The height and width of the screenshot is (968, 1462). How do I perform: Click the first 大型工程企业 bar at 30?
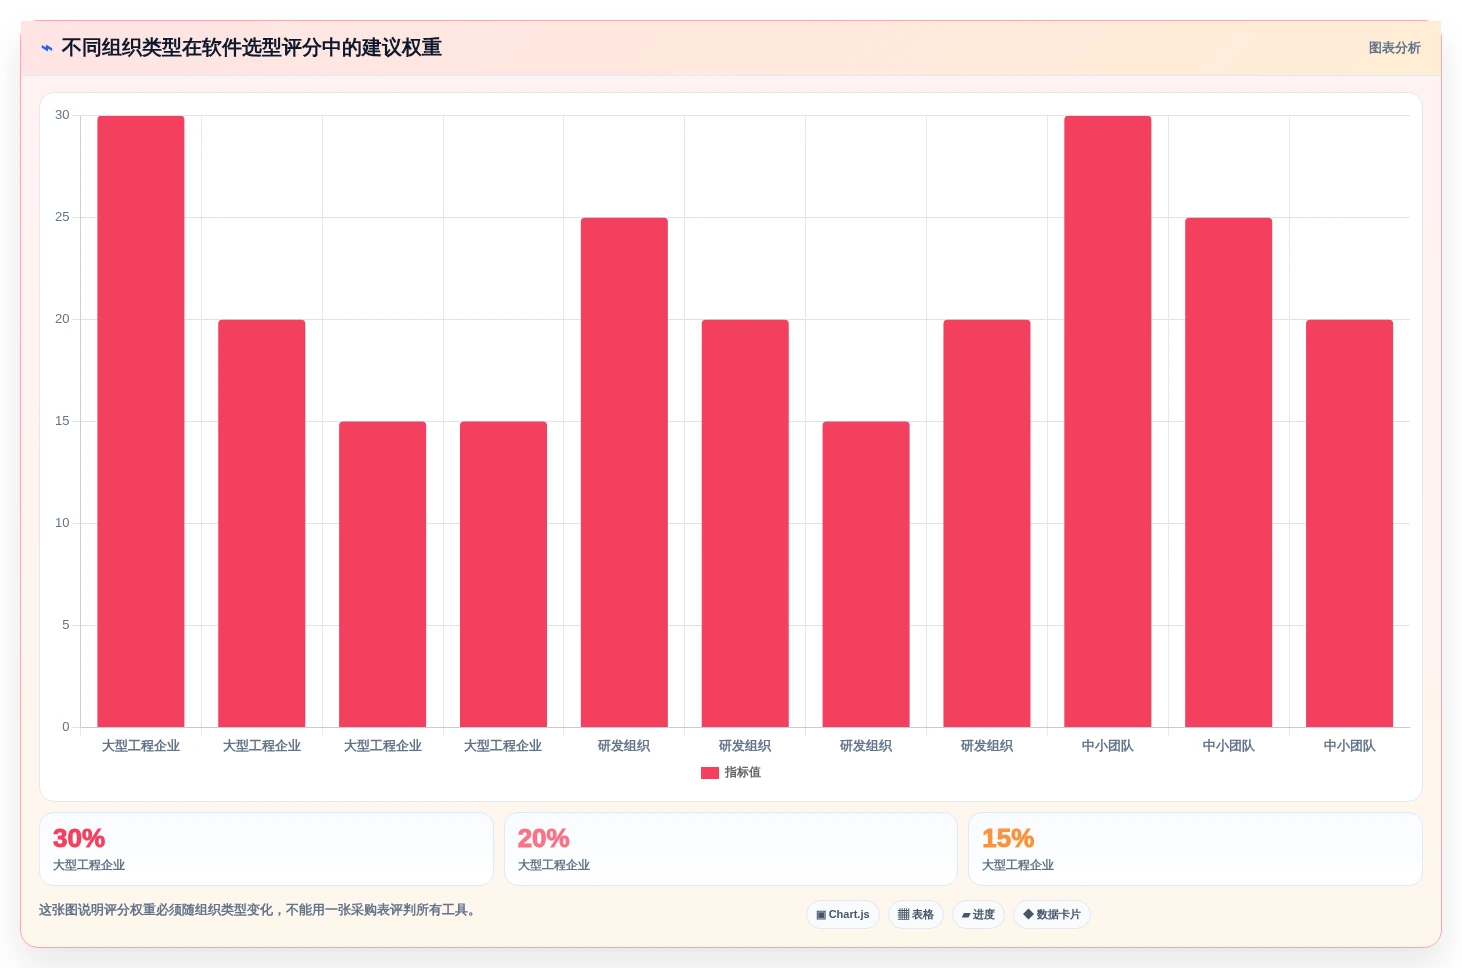[x=141, y=421]
